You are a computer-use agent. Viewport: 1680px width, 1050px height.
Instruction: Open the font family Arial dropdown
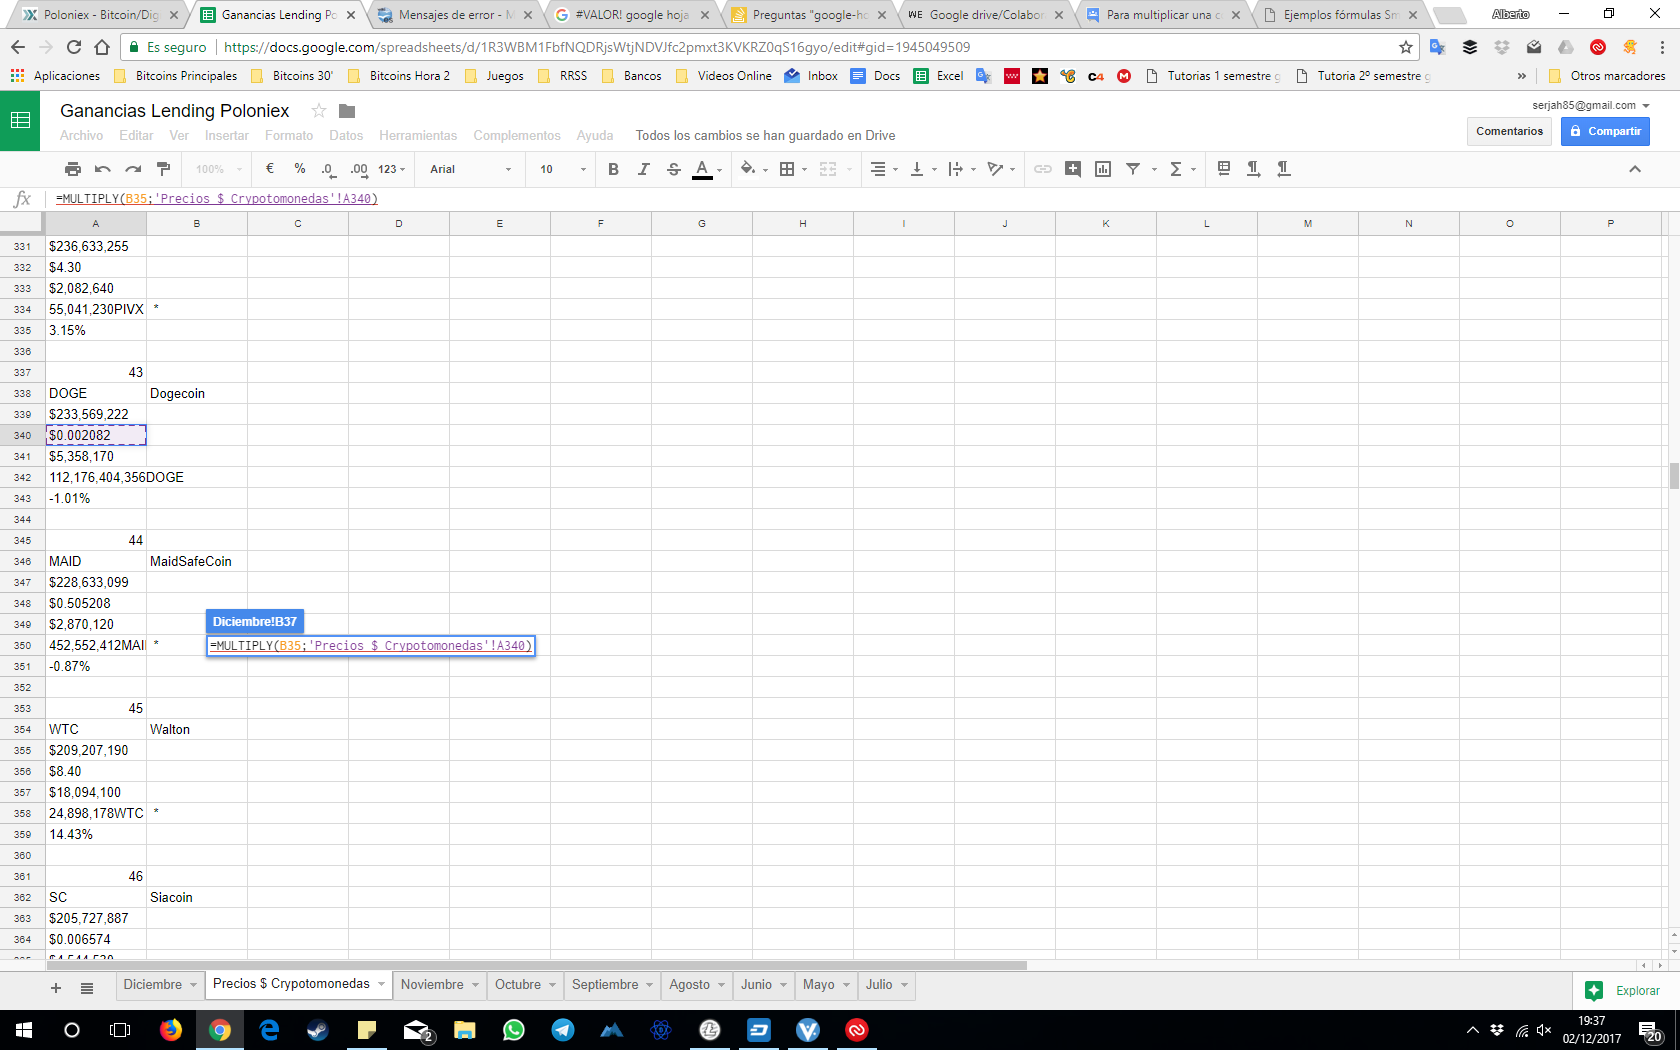(470, 169)
